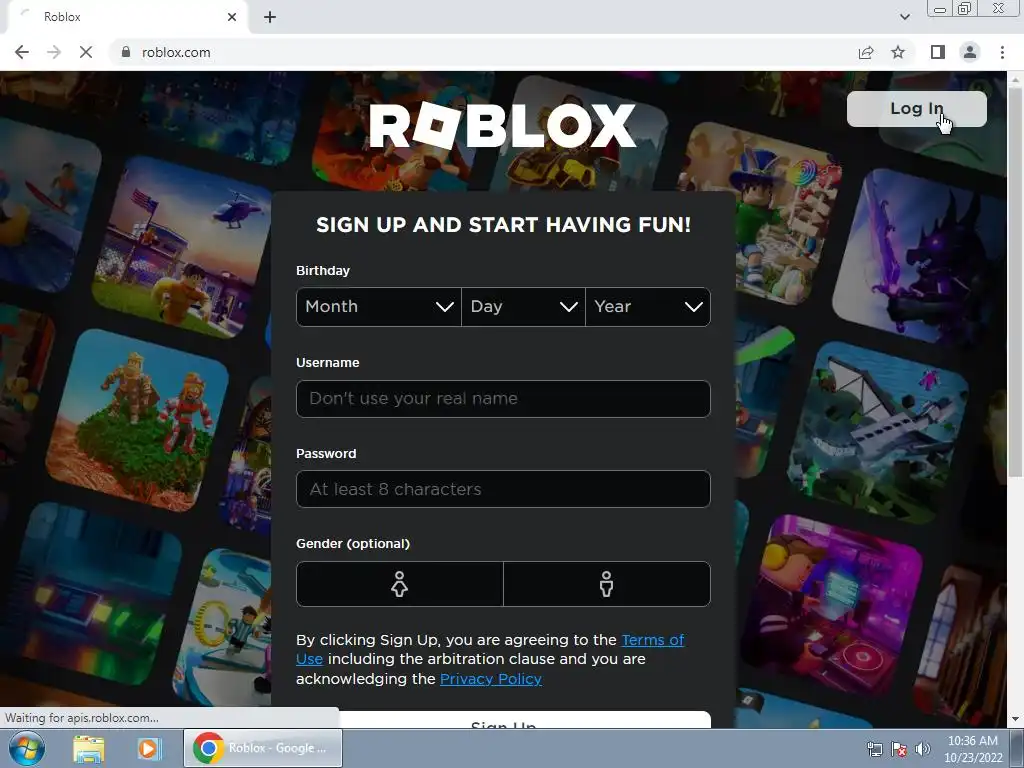Close the Roblox tab
The image size is (1024, 768).
(x=232, y=17)
